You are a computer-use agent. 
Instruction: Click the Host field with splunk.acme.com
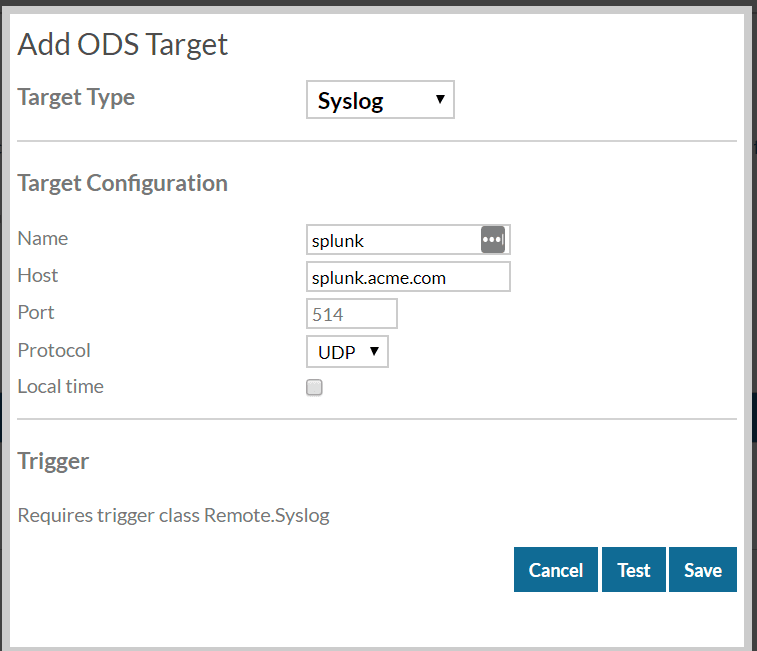click(408, 277)
